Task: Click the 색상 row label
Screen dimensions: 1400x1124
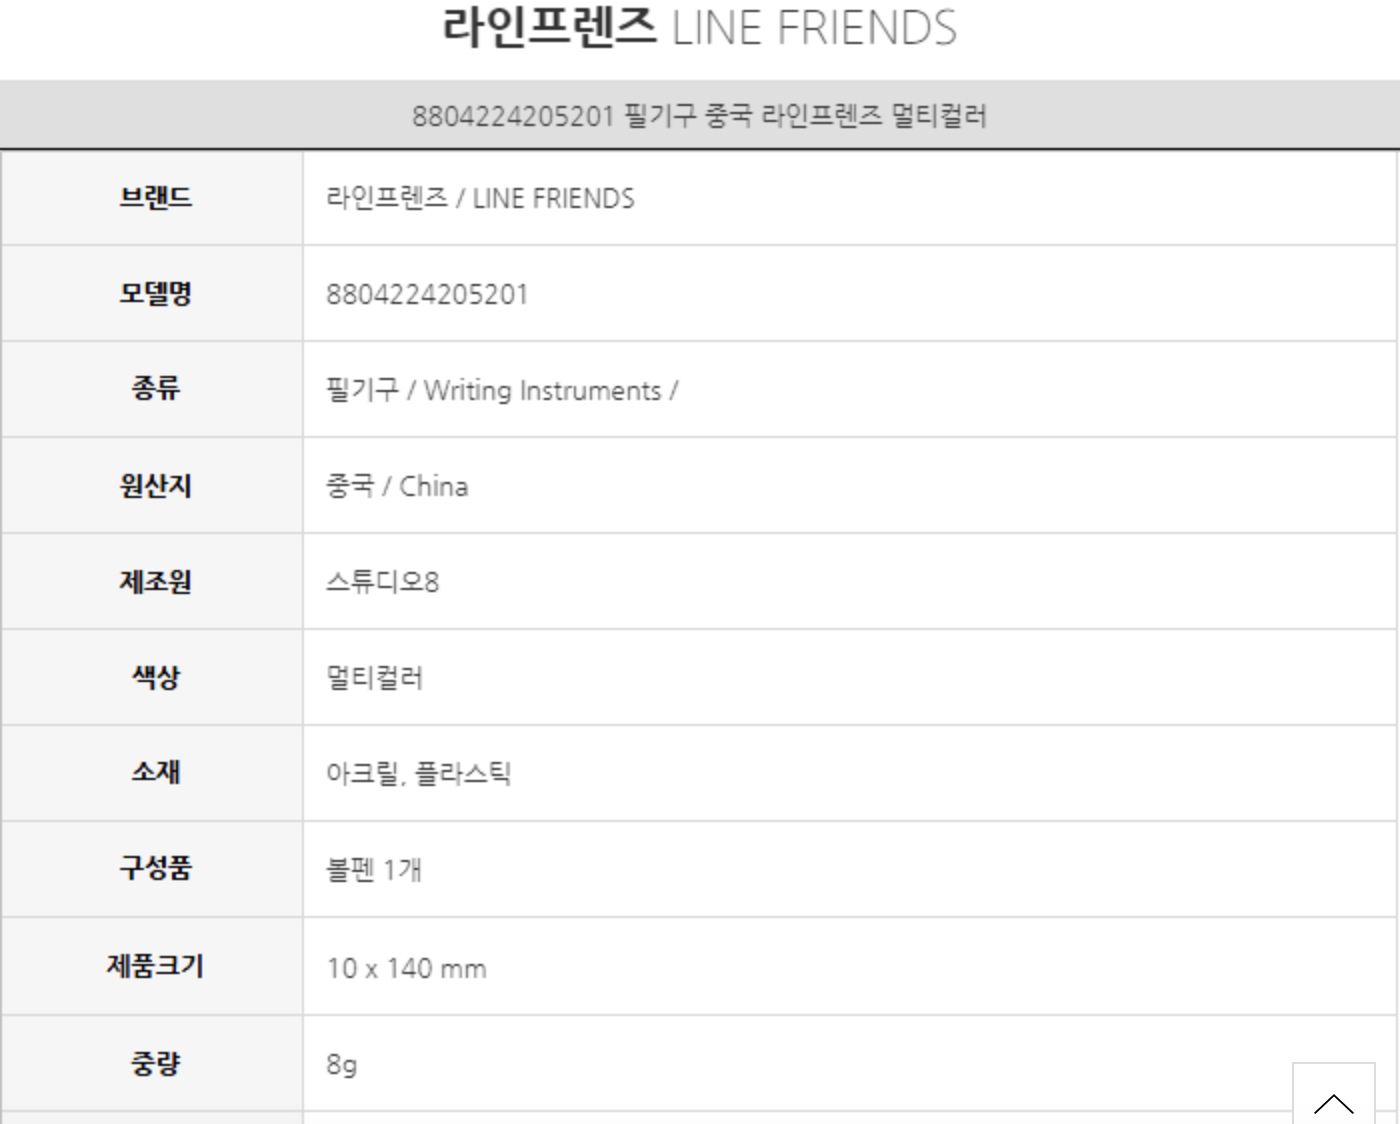Action: tap(155, 677)
